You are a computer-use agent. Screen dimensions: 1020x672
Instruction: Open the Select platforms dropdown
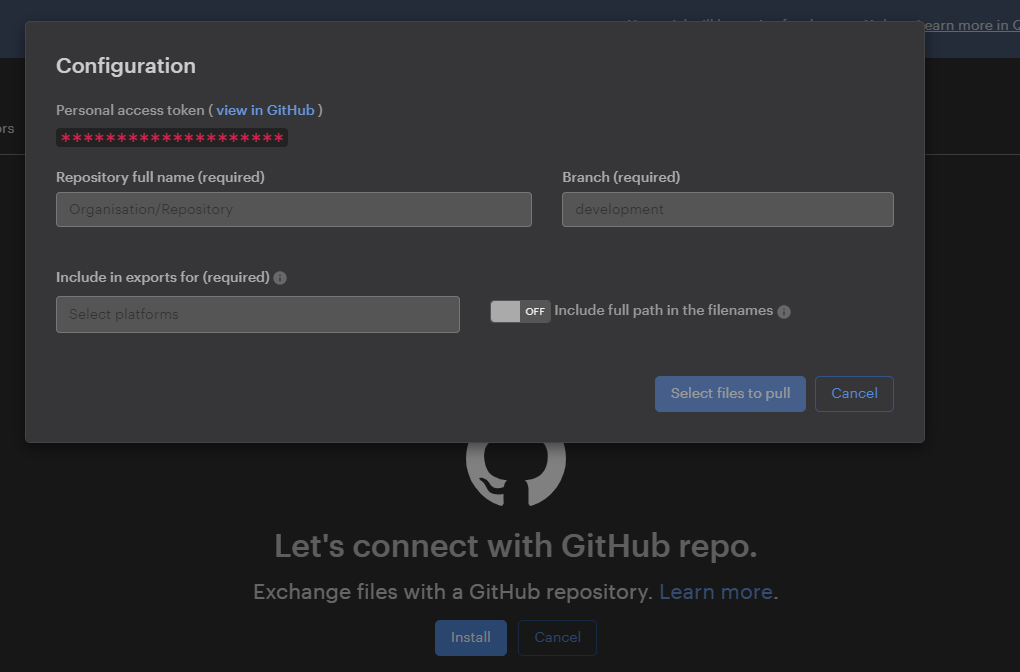click(x=258, y=314)
